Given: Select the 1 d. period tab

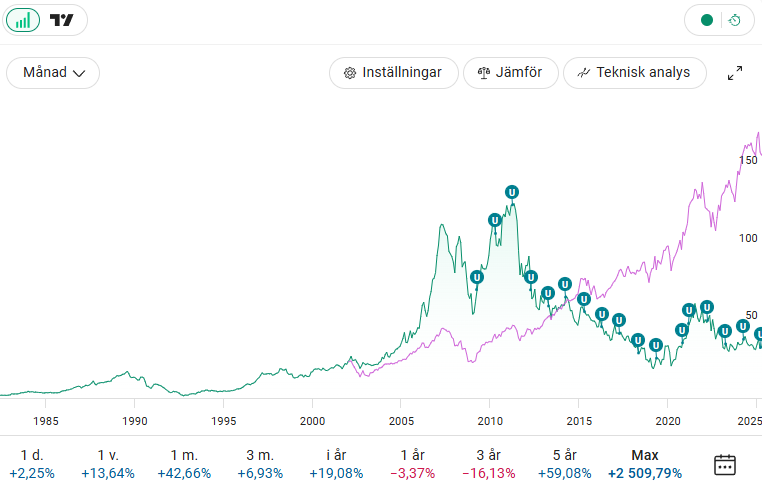Looking at the screenshot, I should pos(32,464).
